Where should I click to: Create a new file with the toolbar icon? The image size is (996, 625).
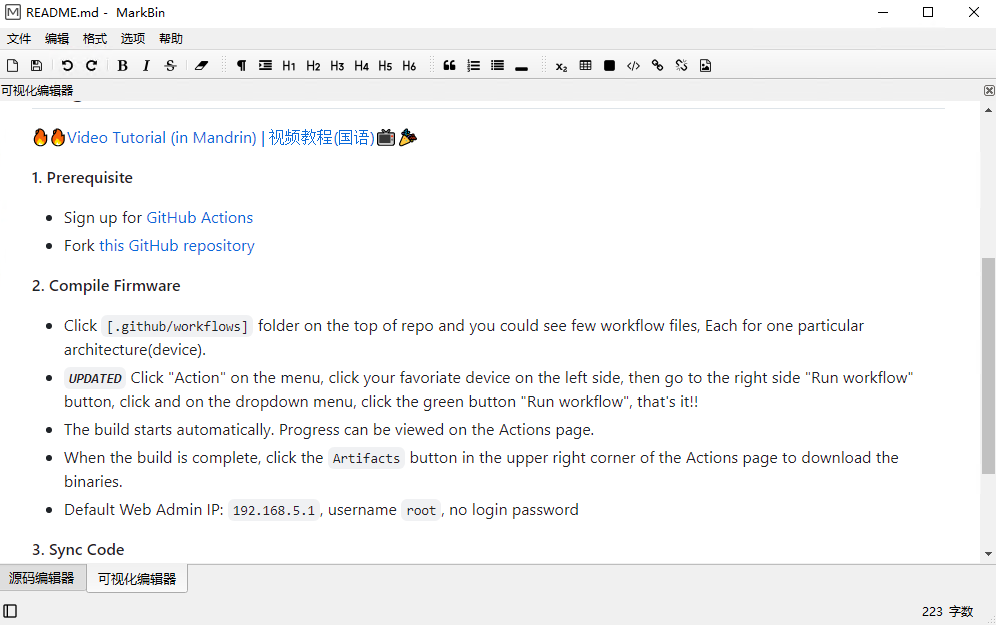coord(12,65)
